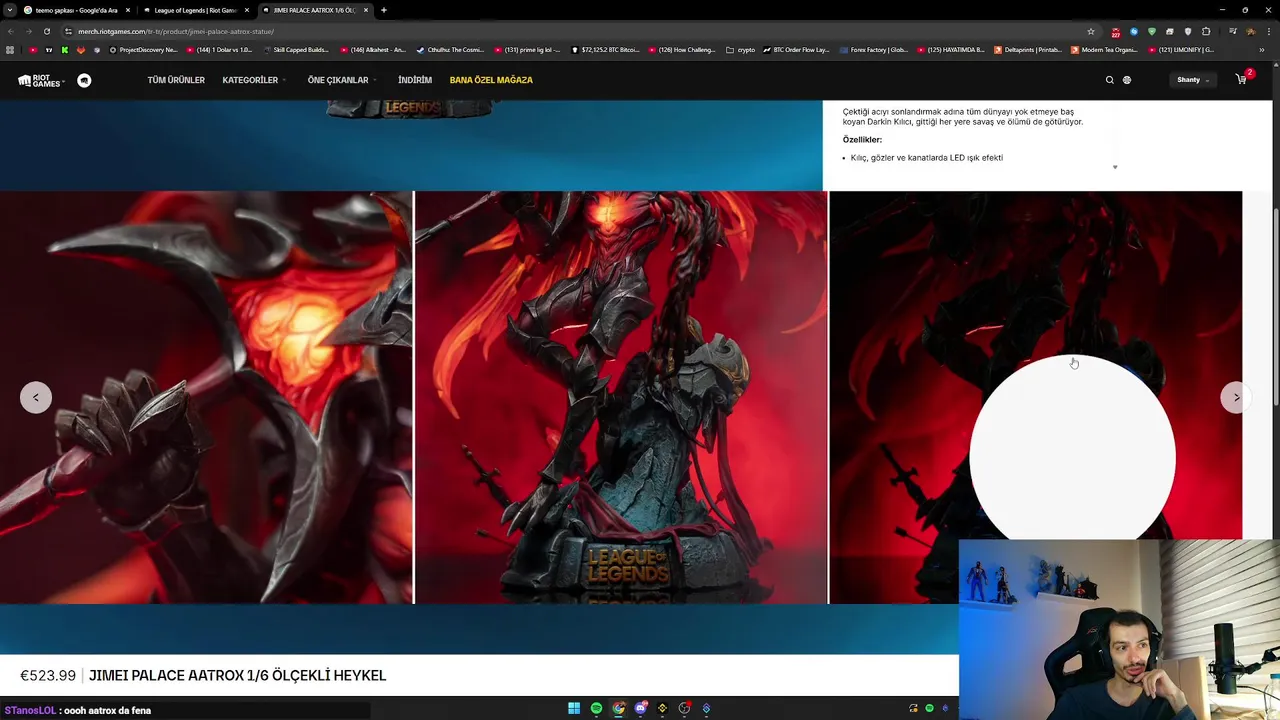Open the shopping cart icon
Screen dimensions: 1280x720
tap(1242, 79)
